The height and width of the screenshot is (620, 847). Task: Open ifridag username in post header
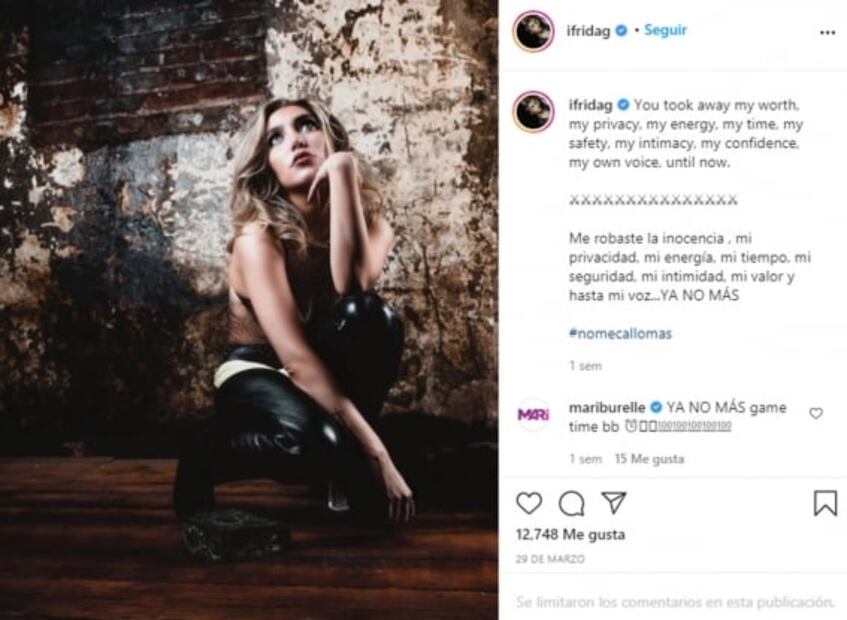coord(588,31)
